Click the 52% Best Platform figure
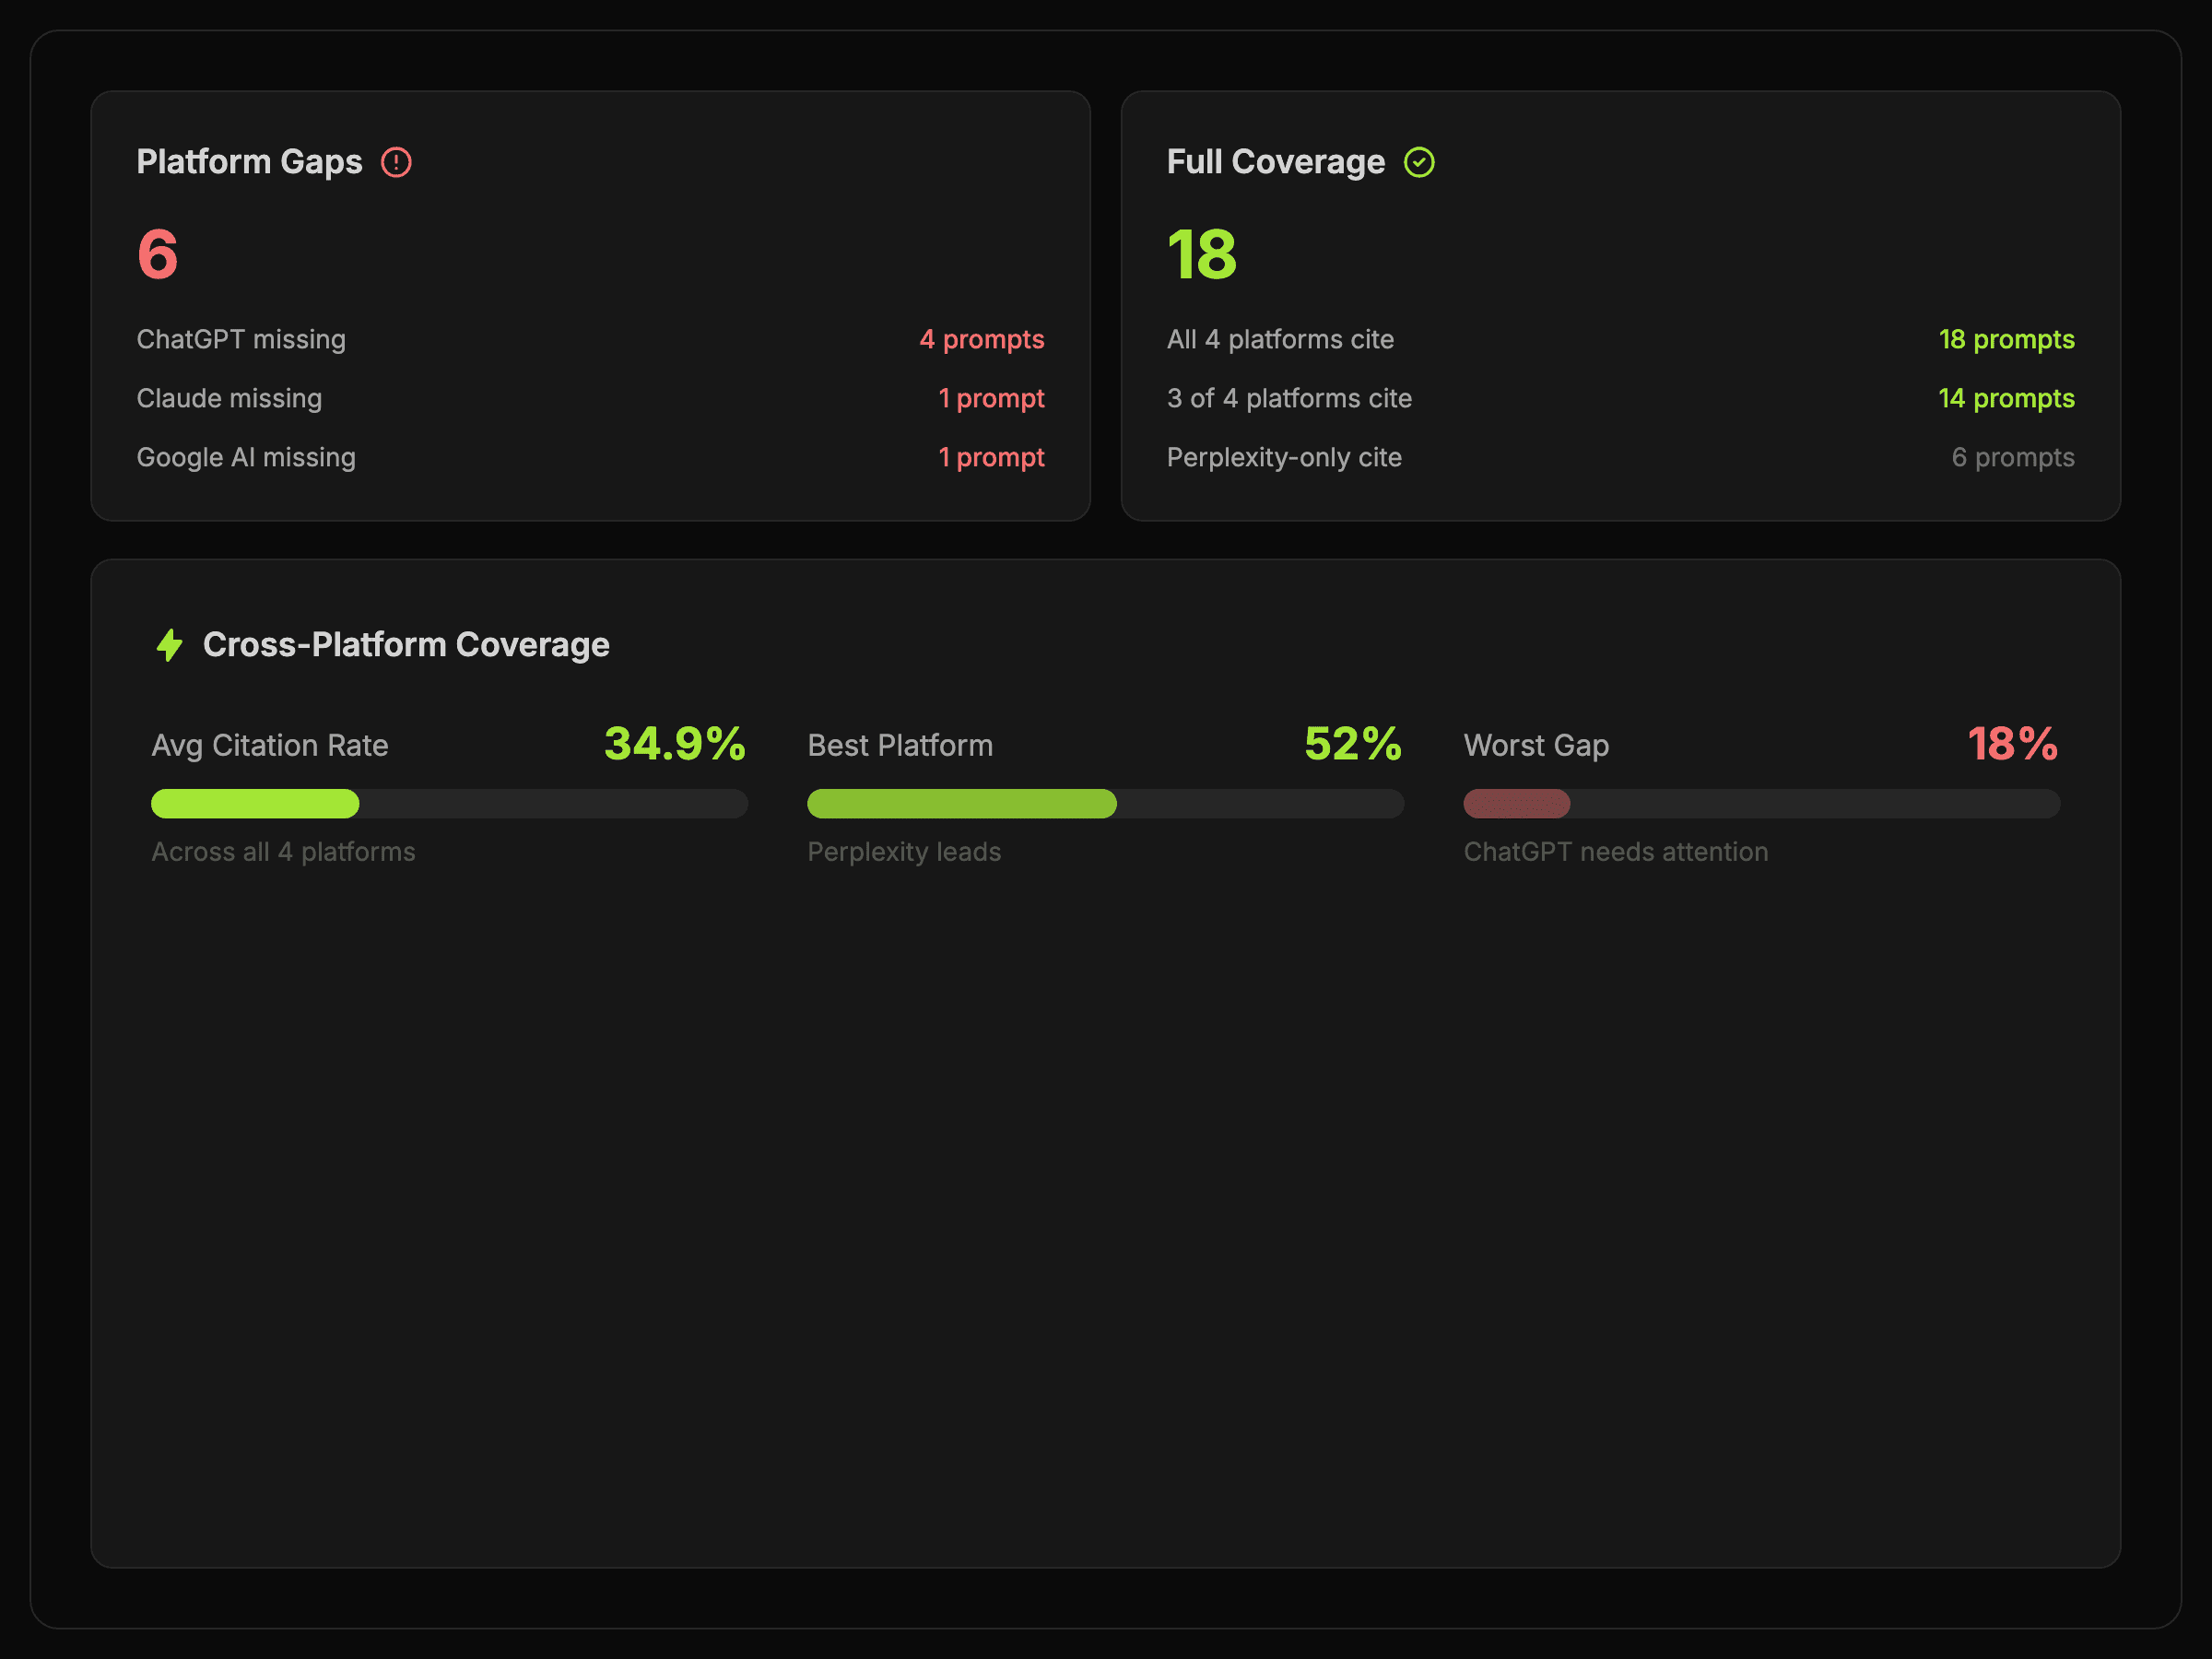2212x1659 pixels. coord(1352,744)
